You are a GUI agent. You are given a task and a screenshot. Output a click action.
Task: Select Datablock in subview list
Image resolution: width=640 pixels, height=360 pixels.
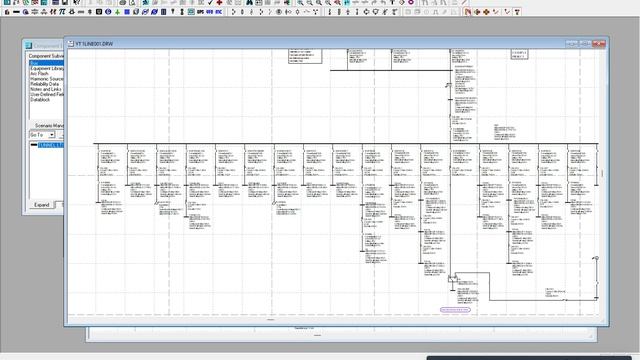pos(40,100)
